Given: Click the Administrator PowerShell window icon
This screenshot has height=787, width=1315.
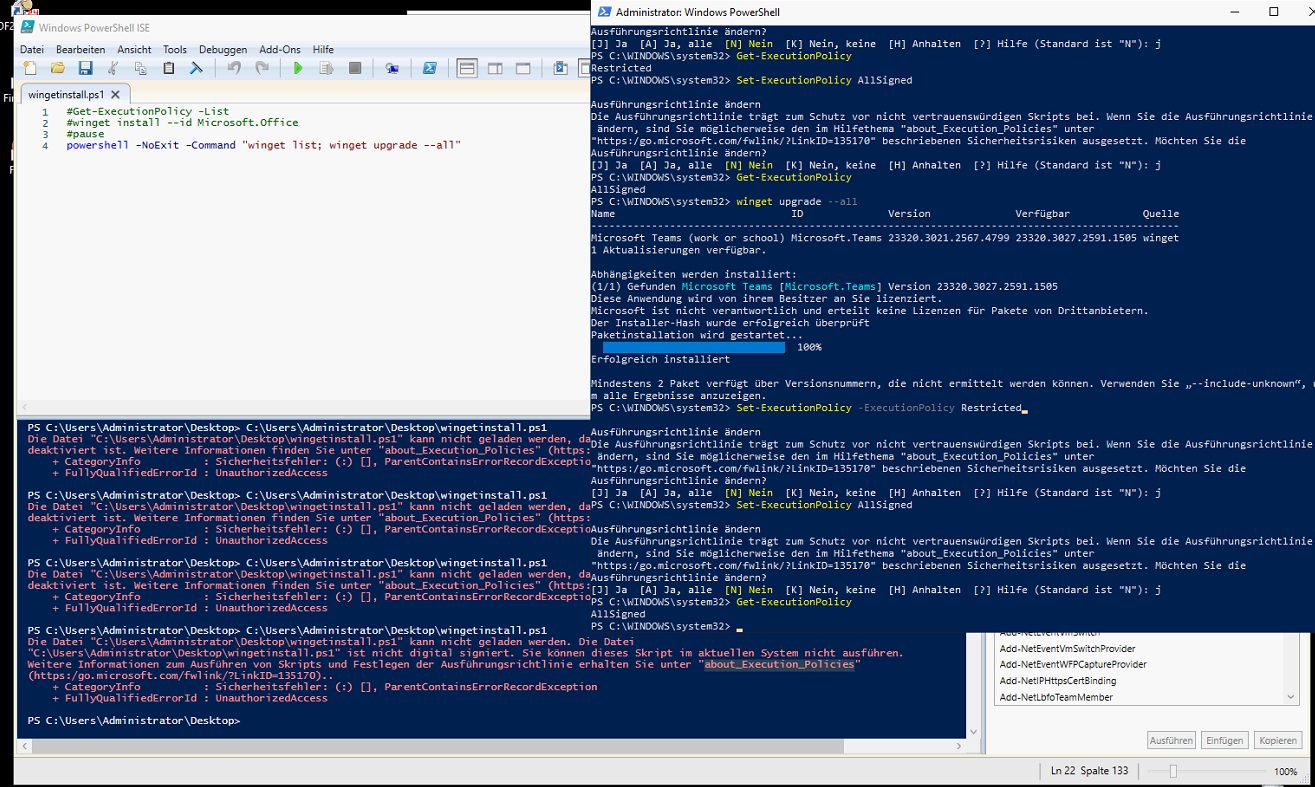Looking at the screenshot, I should [x=603, y=12].
